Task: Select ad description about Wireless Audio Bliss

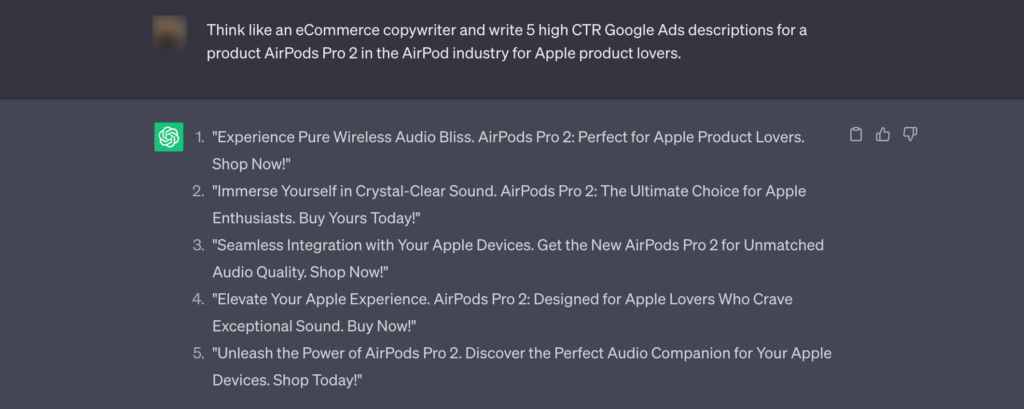Action: 508,150
